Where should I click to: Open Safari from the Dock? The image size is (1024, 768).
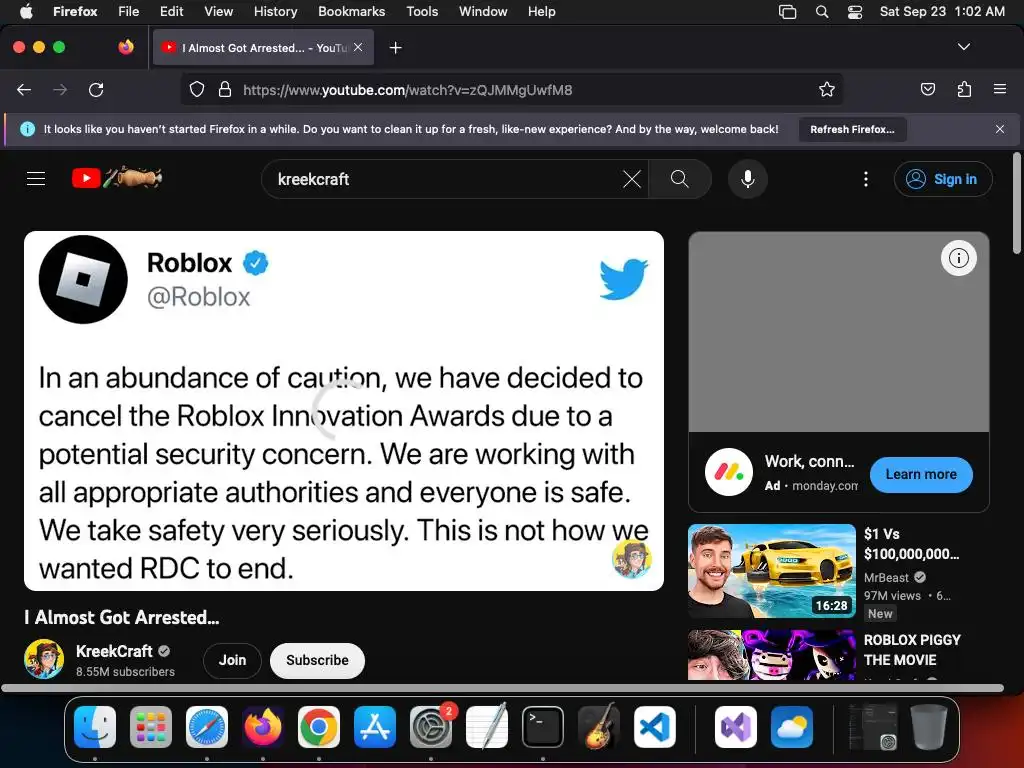pos(207,727)
